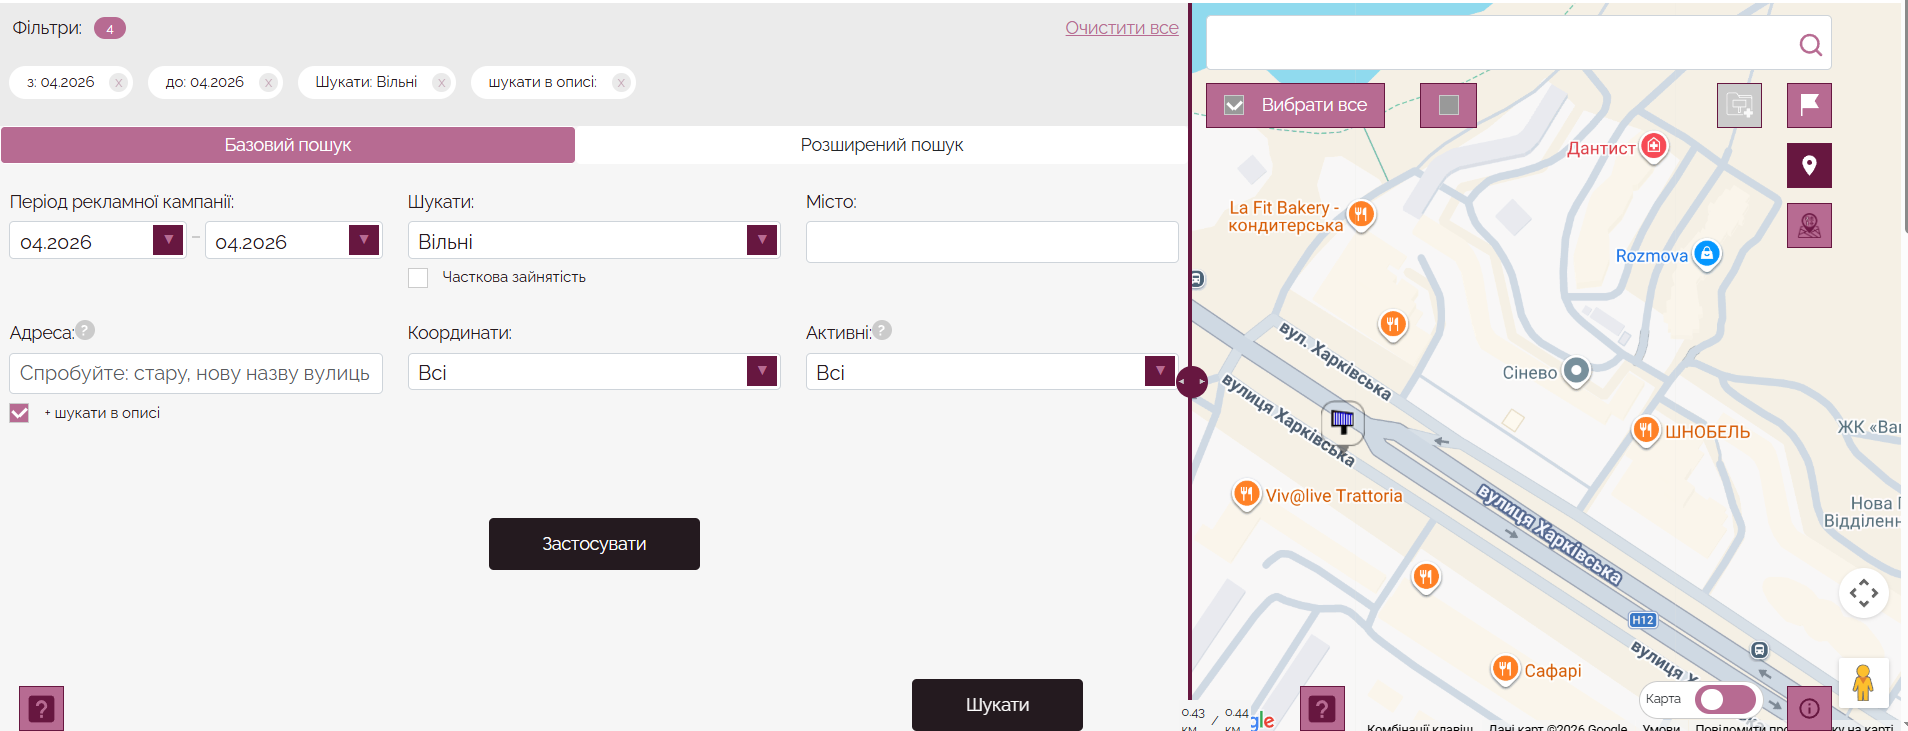Viewport: 1908px width, 731px height.
Task: Open the 'Розширений пошук' tab
Action: tap(881, 145)
